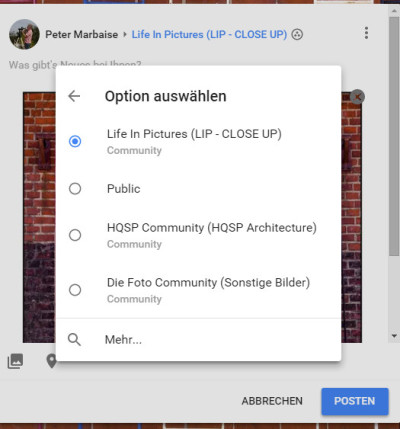Select Die Foto Community radio button

pos(75,290)
